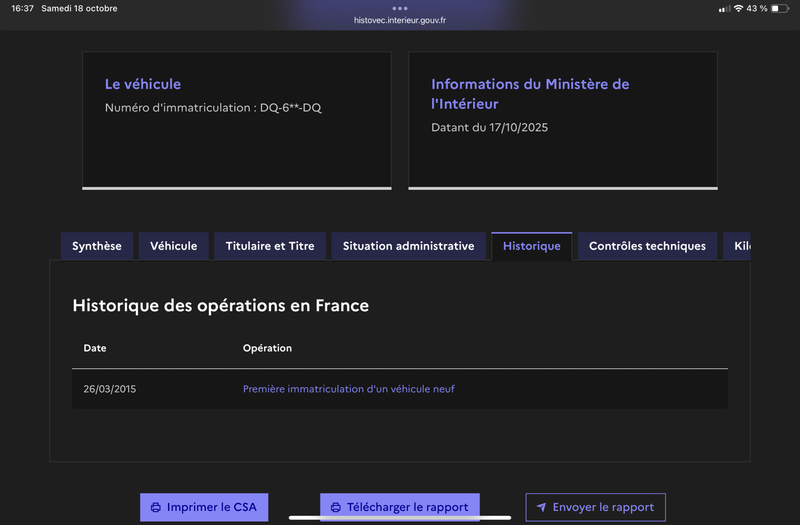800x525 pixels.
Task: Tap the Le véhicule card
Action: tap(236, 119)
